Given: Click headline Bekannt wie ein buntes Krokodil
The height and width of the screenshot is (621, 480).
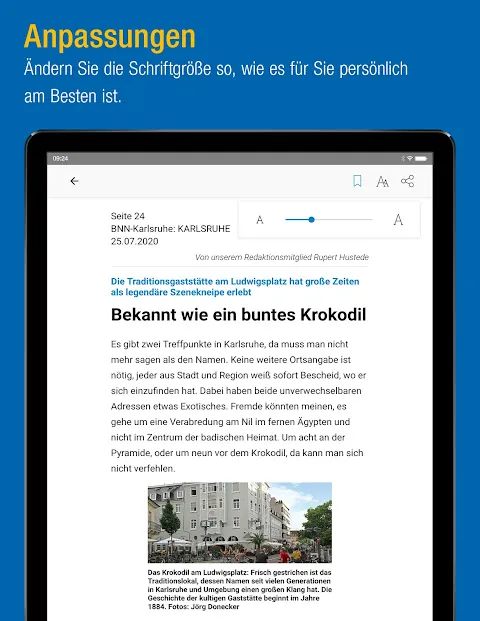Looking at the screenshot, I should (238, 315).
